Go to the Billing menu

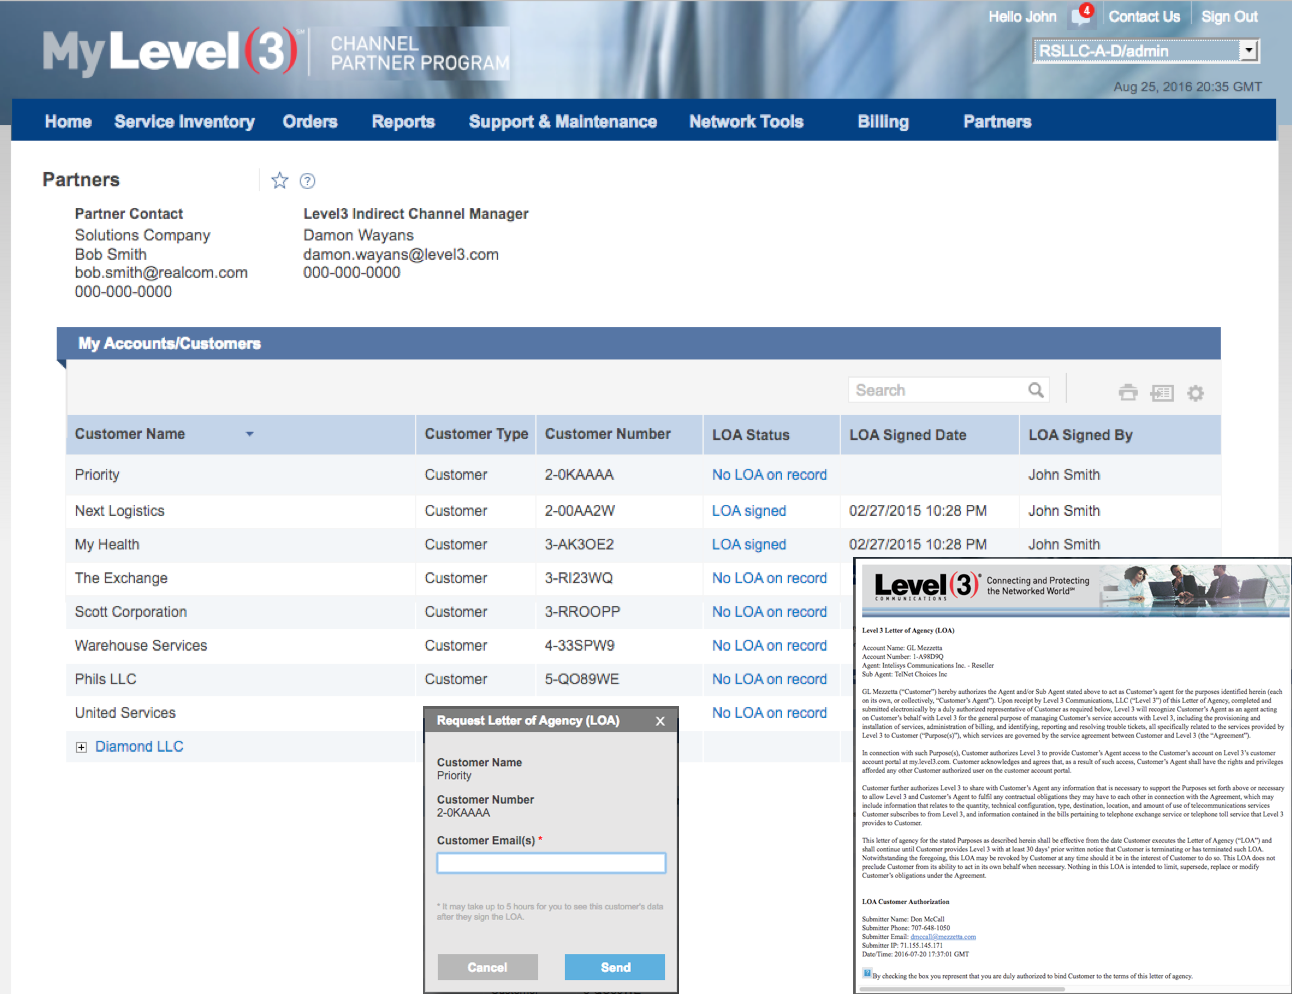[883, 121]
